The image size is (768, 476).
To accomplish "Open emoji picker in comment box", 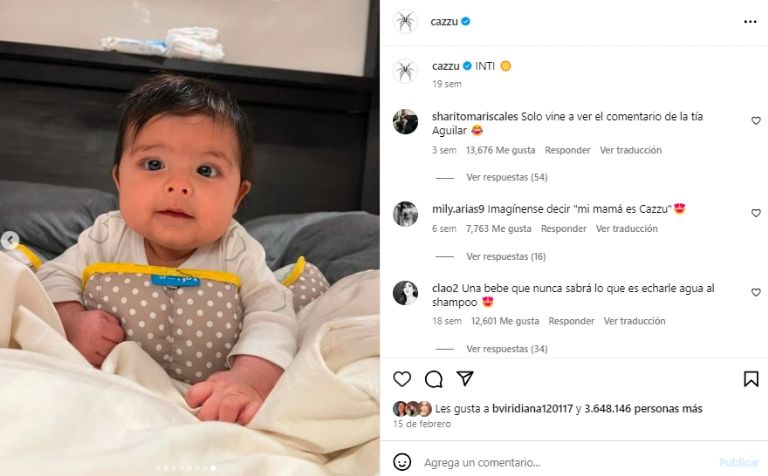I will tap(402, 462).
